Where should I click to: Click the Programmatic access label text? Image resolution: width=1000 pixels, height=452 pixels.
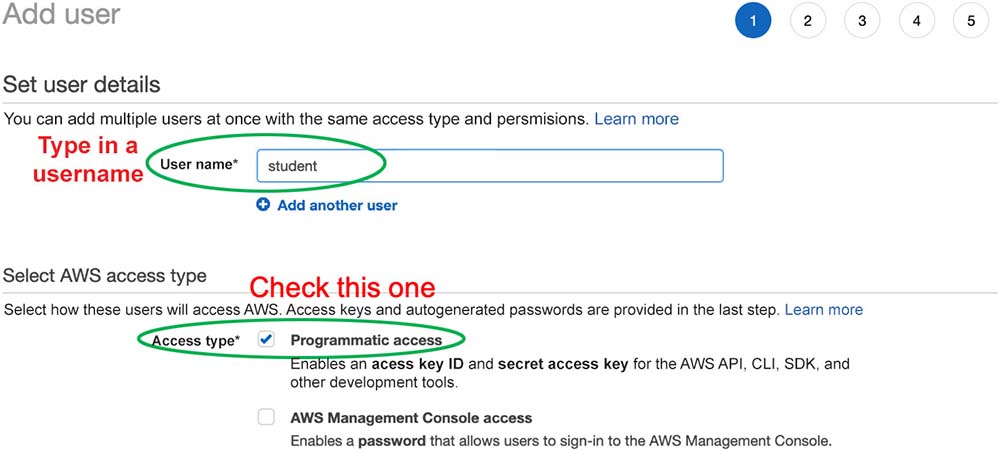pos(366,340)
